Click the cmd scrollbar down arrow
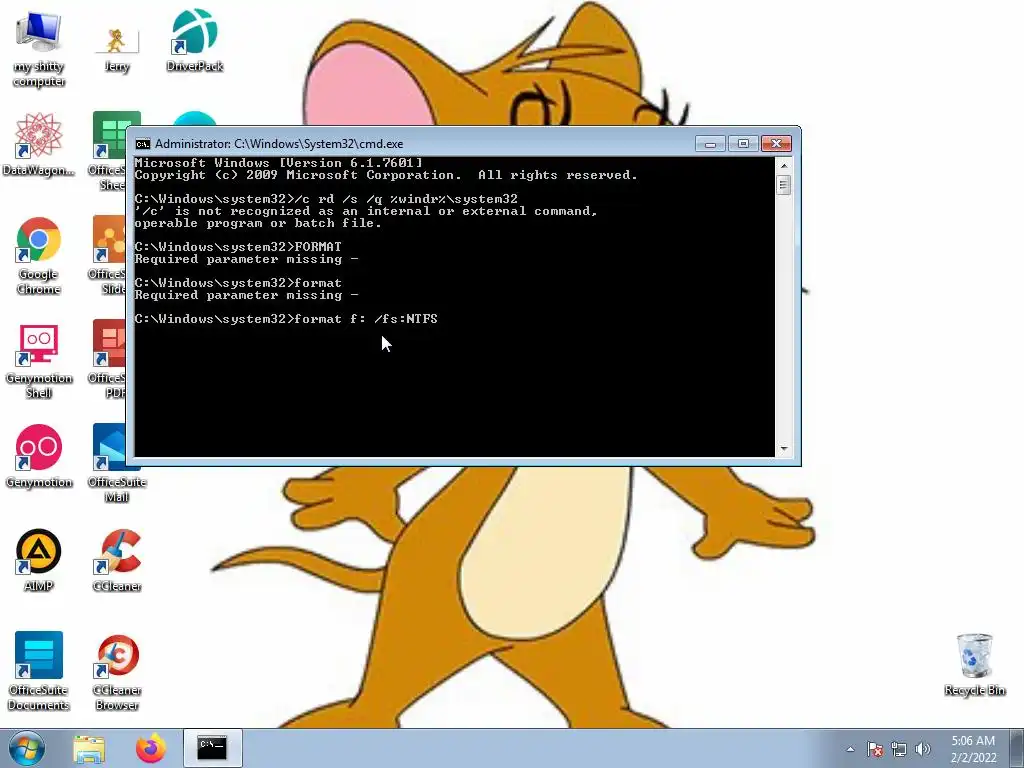The width and height of the screenshot is (1024, 768). (784, 449)
